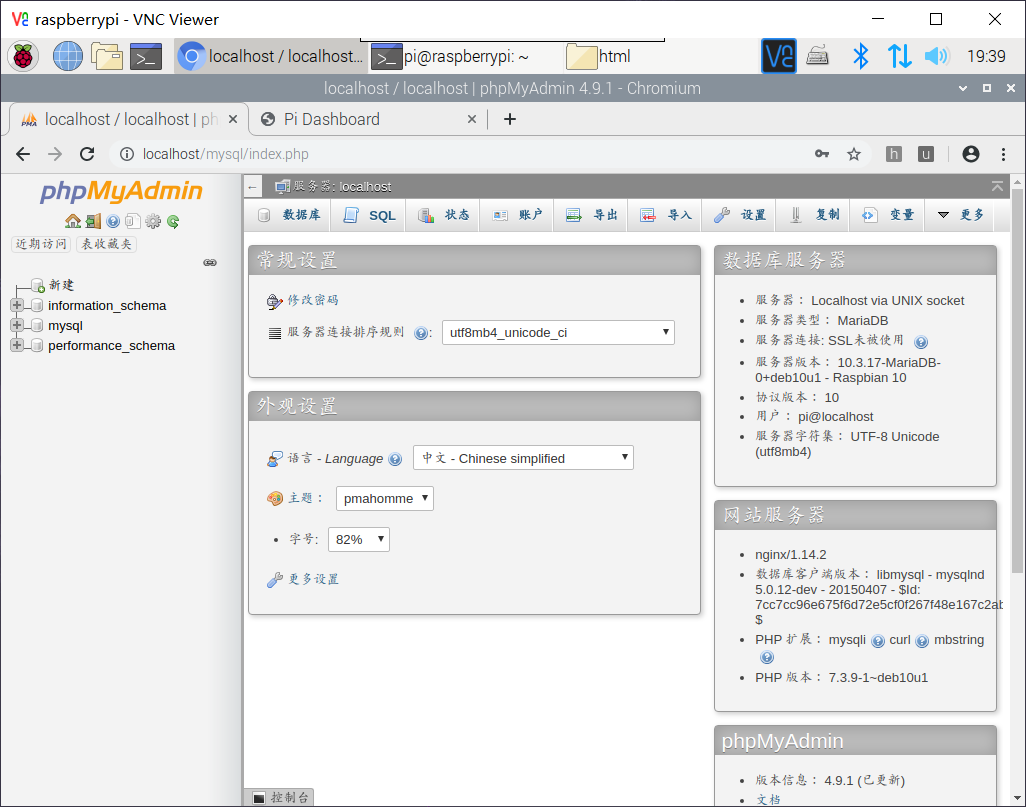This screenshot has height=807, width=1026.
Task: Go to the 导入 tab
Action: point(665,215)
